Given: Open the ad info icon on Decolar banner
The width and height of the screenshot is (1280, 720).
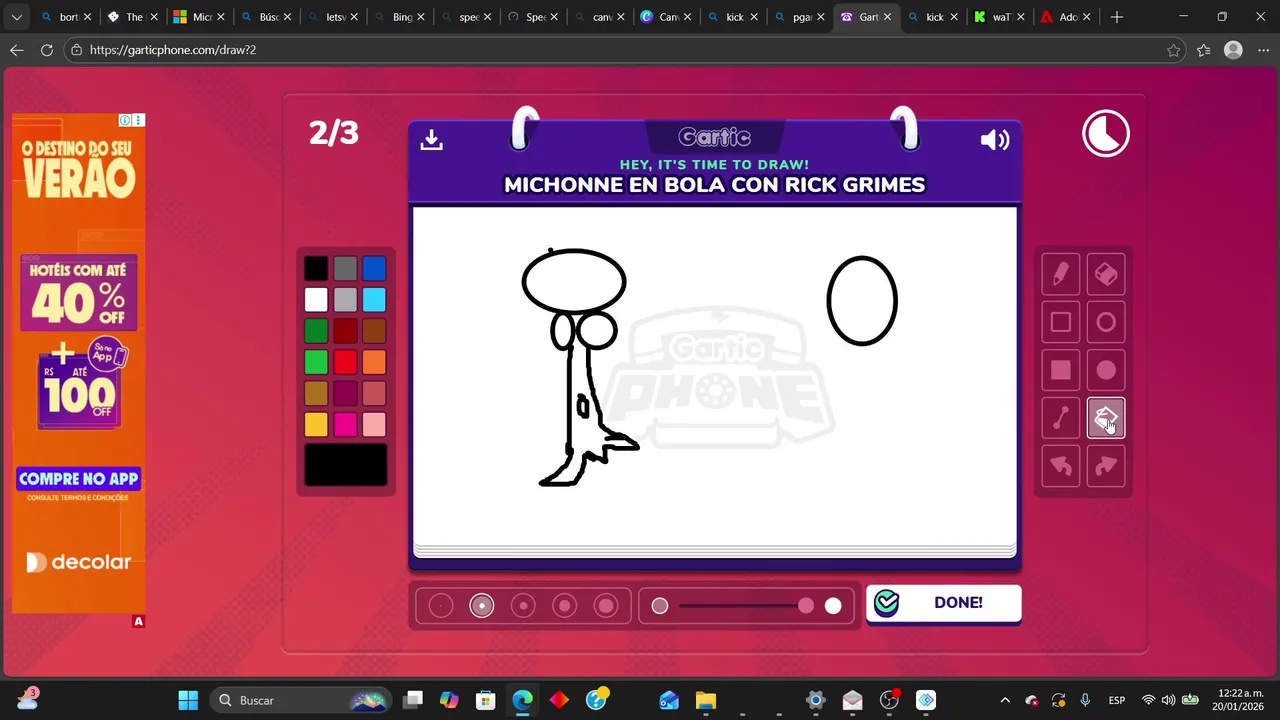Looking at the screenshot, I should click(x=125, y=120).
